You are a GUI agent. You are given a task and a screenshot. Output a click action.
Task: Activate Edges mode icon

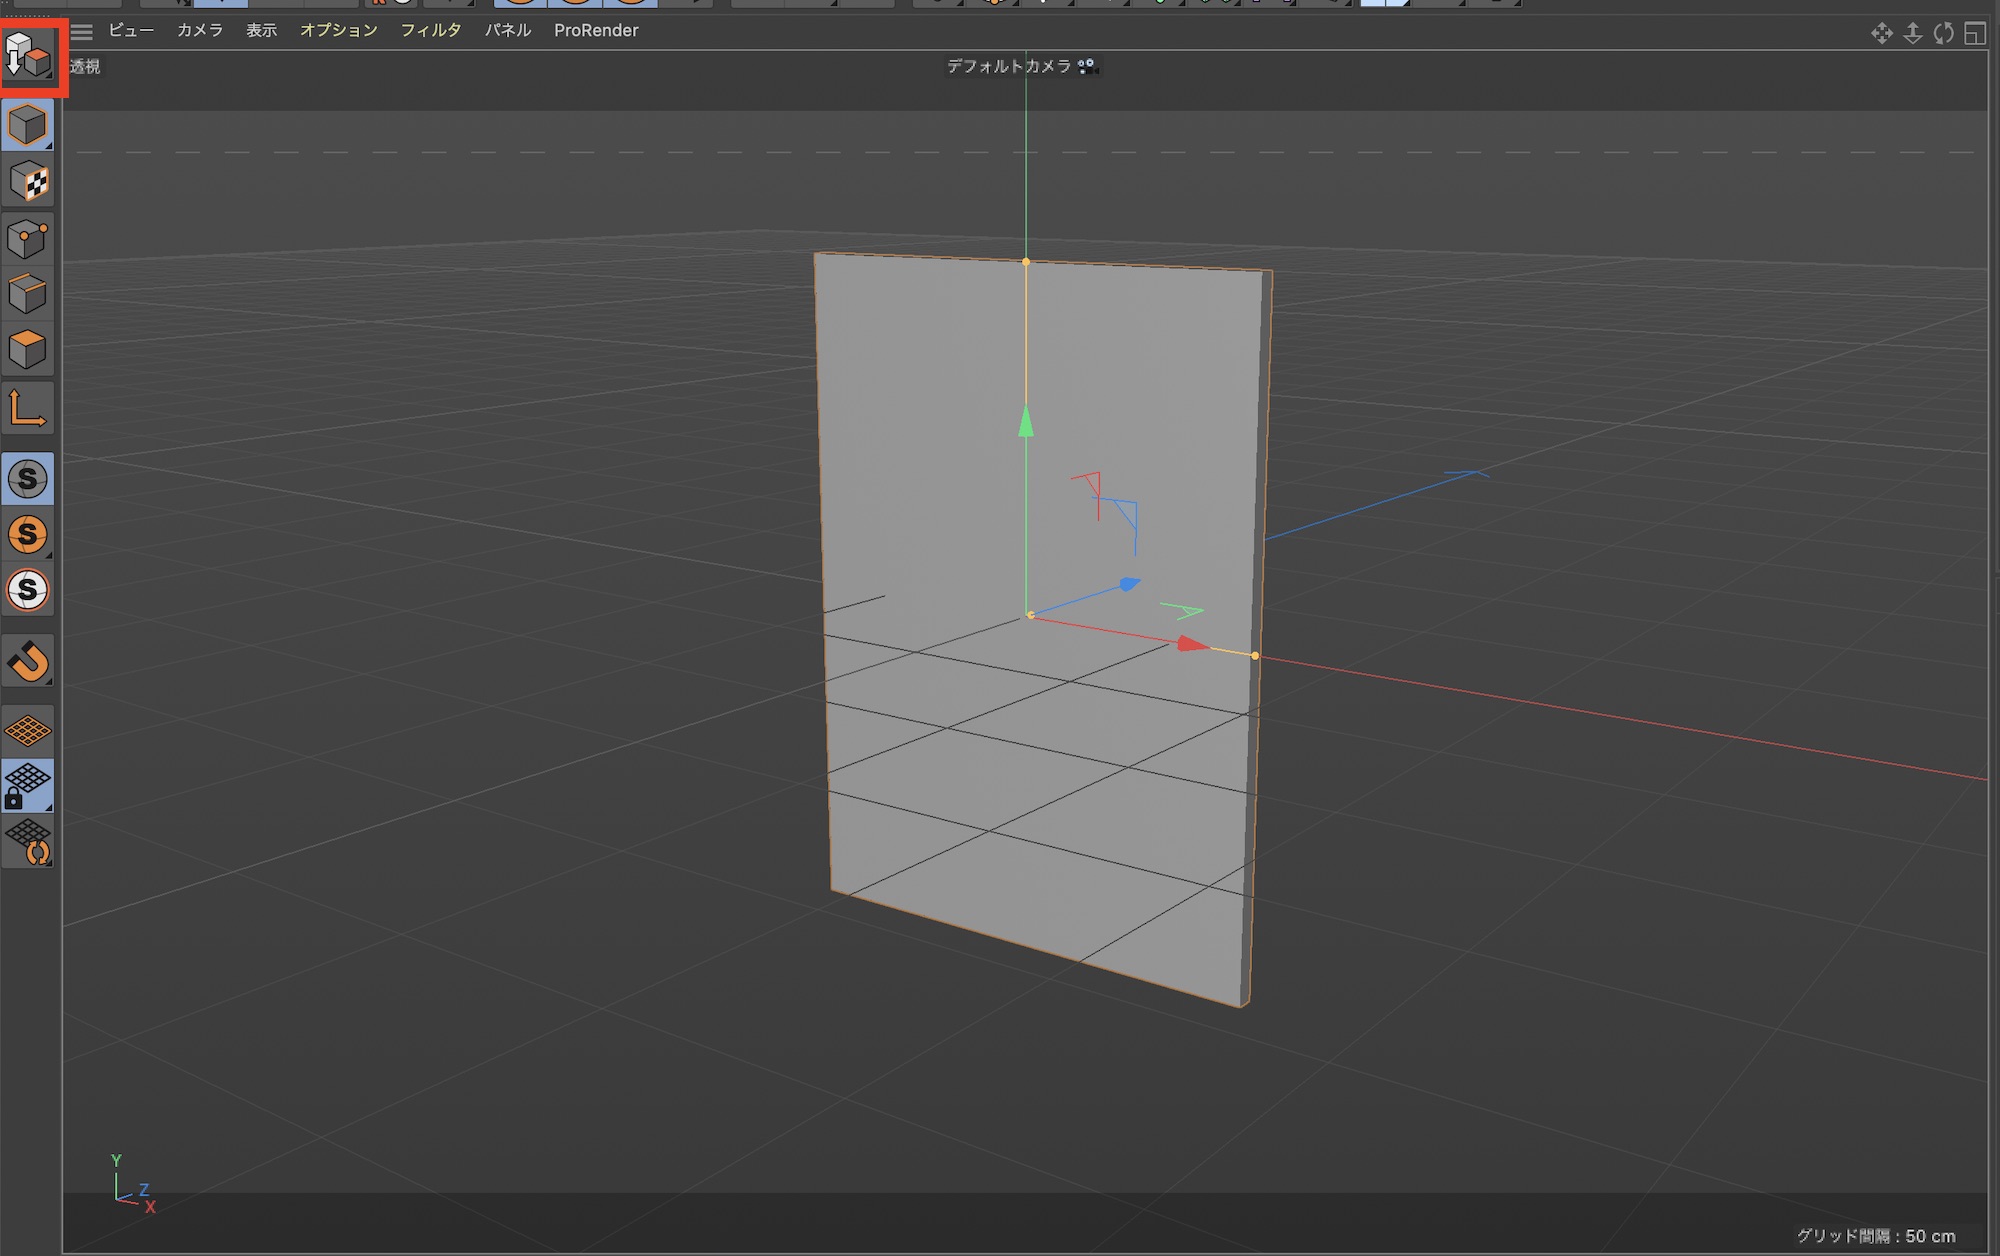coord(28,294)
